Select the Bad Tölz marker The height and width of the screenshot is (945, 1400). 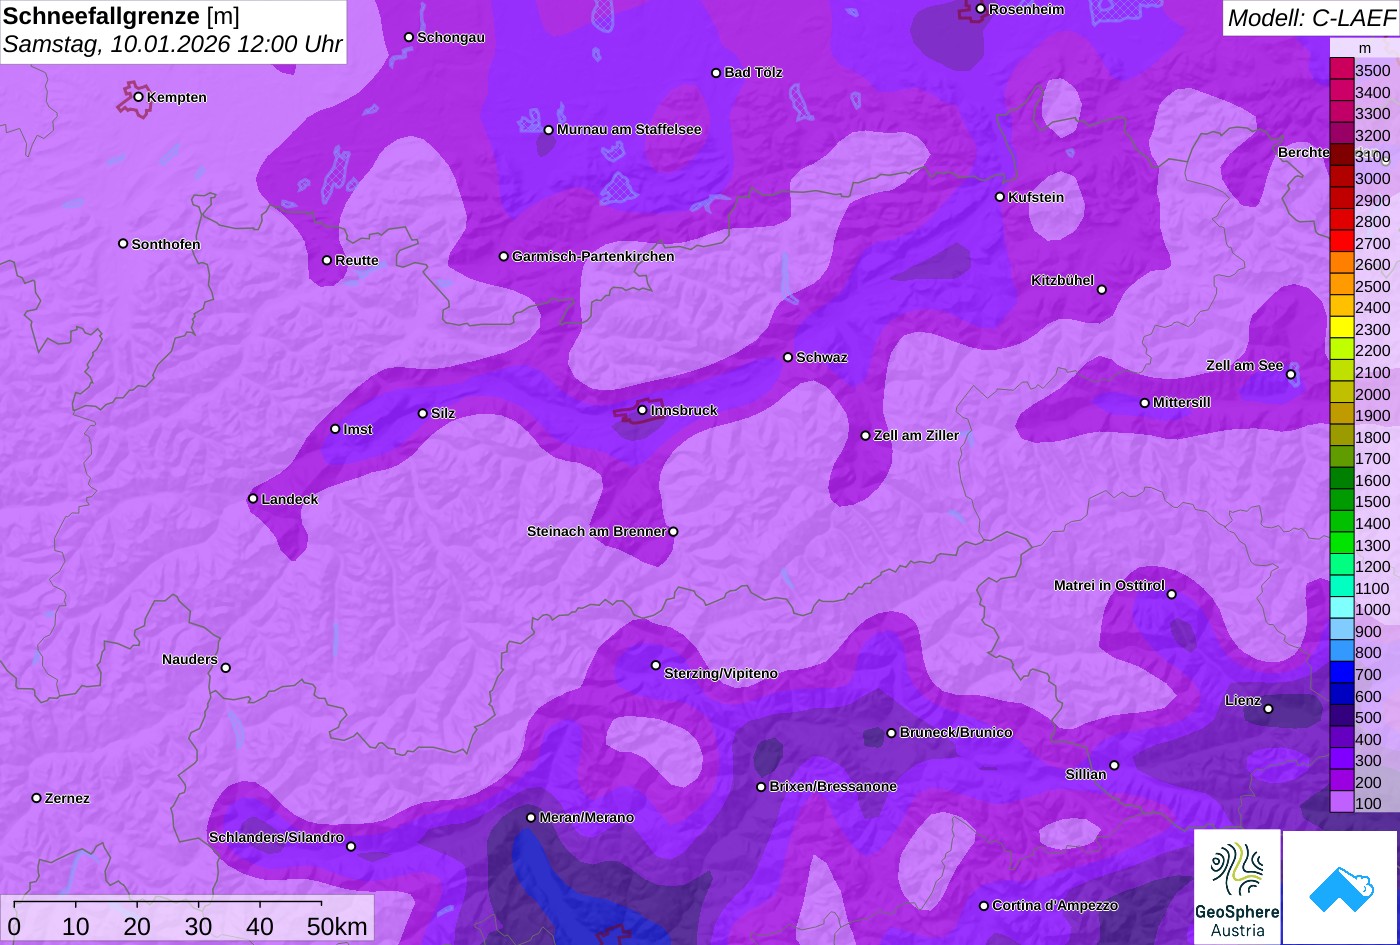716,73
